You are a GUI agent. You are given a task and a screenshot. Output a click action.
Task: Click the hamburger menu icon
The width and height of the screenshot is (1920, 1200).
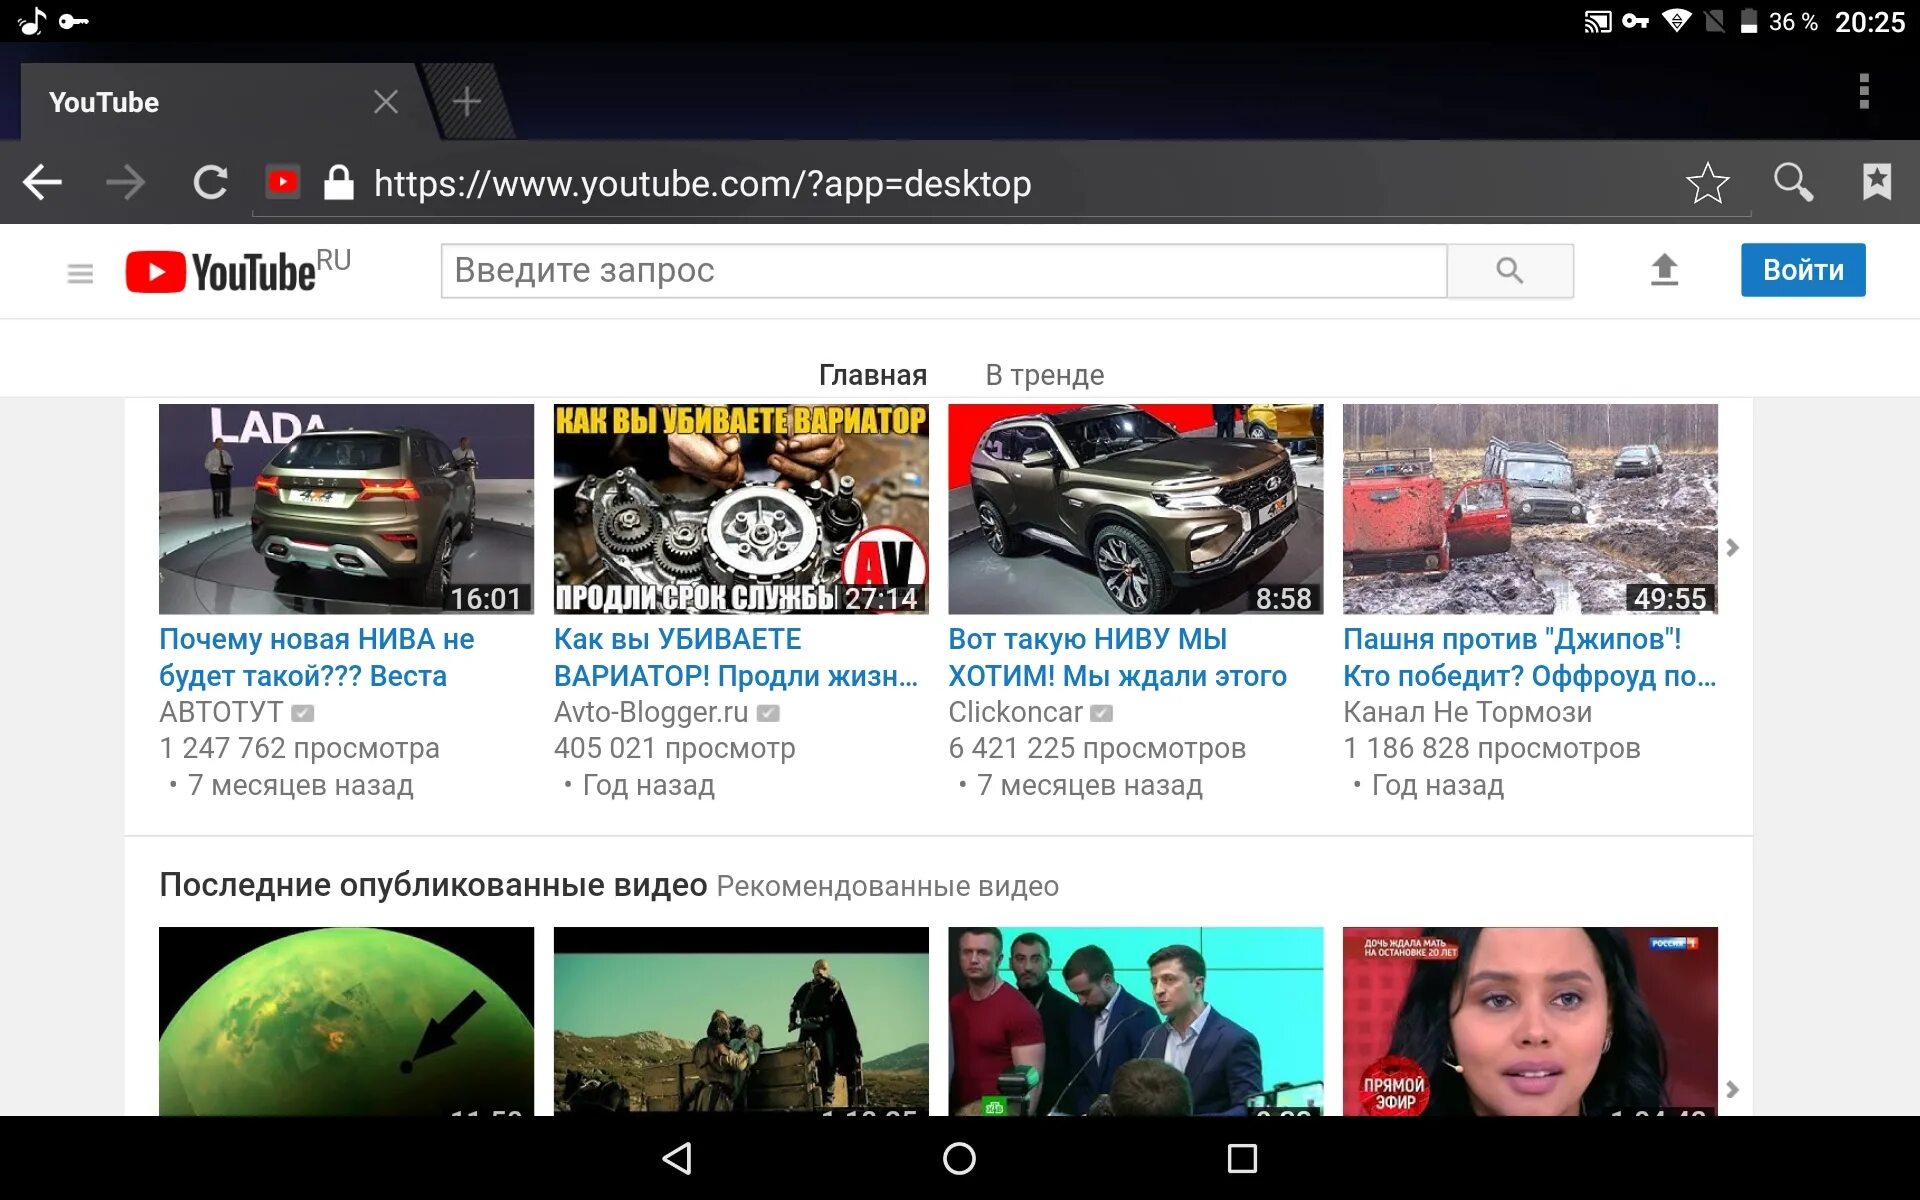coord(80,271)
